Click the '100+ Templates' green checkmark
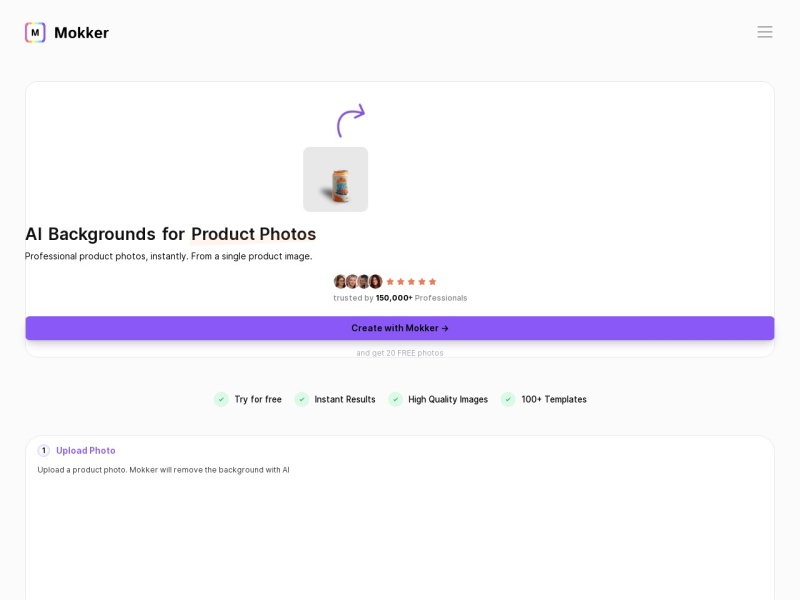The width and height of the screenshot is (800, 600). [508, 399]
